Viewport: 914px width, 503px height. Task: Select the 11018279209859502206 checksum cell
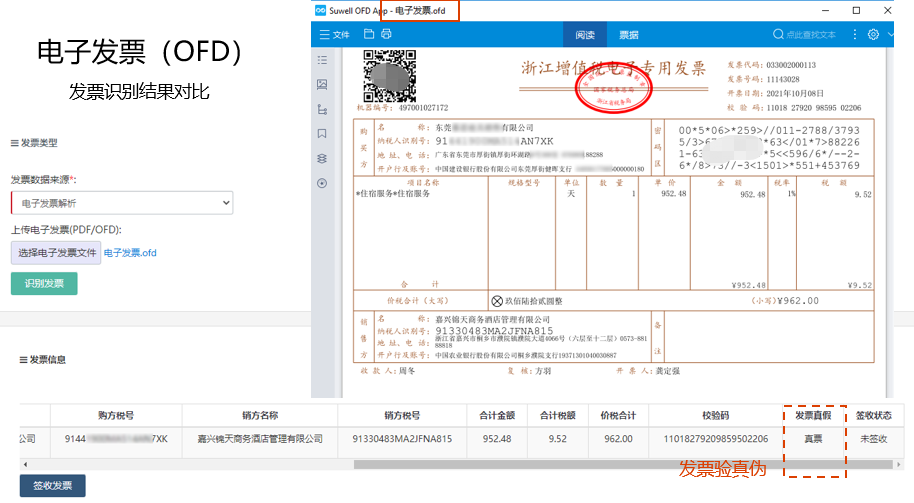[x=716, y=438]
